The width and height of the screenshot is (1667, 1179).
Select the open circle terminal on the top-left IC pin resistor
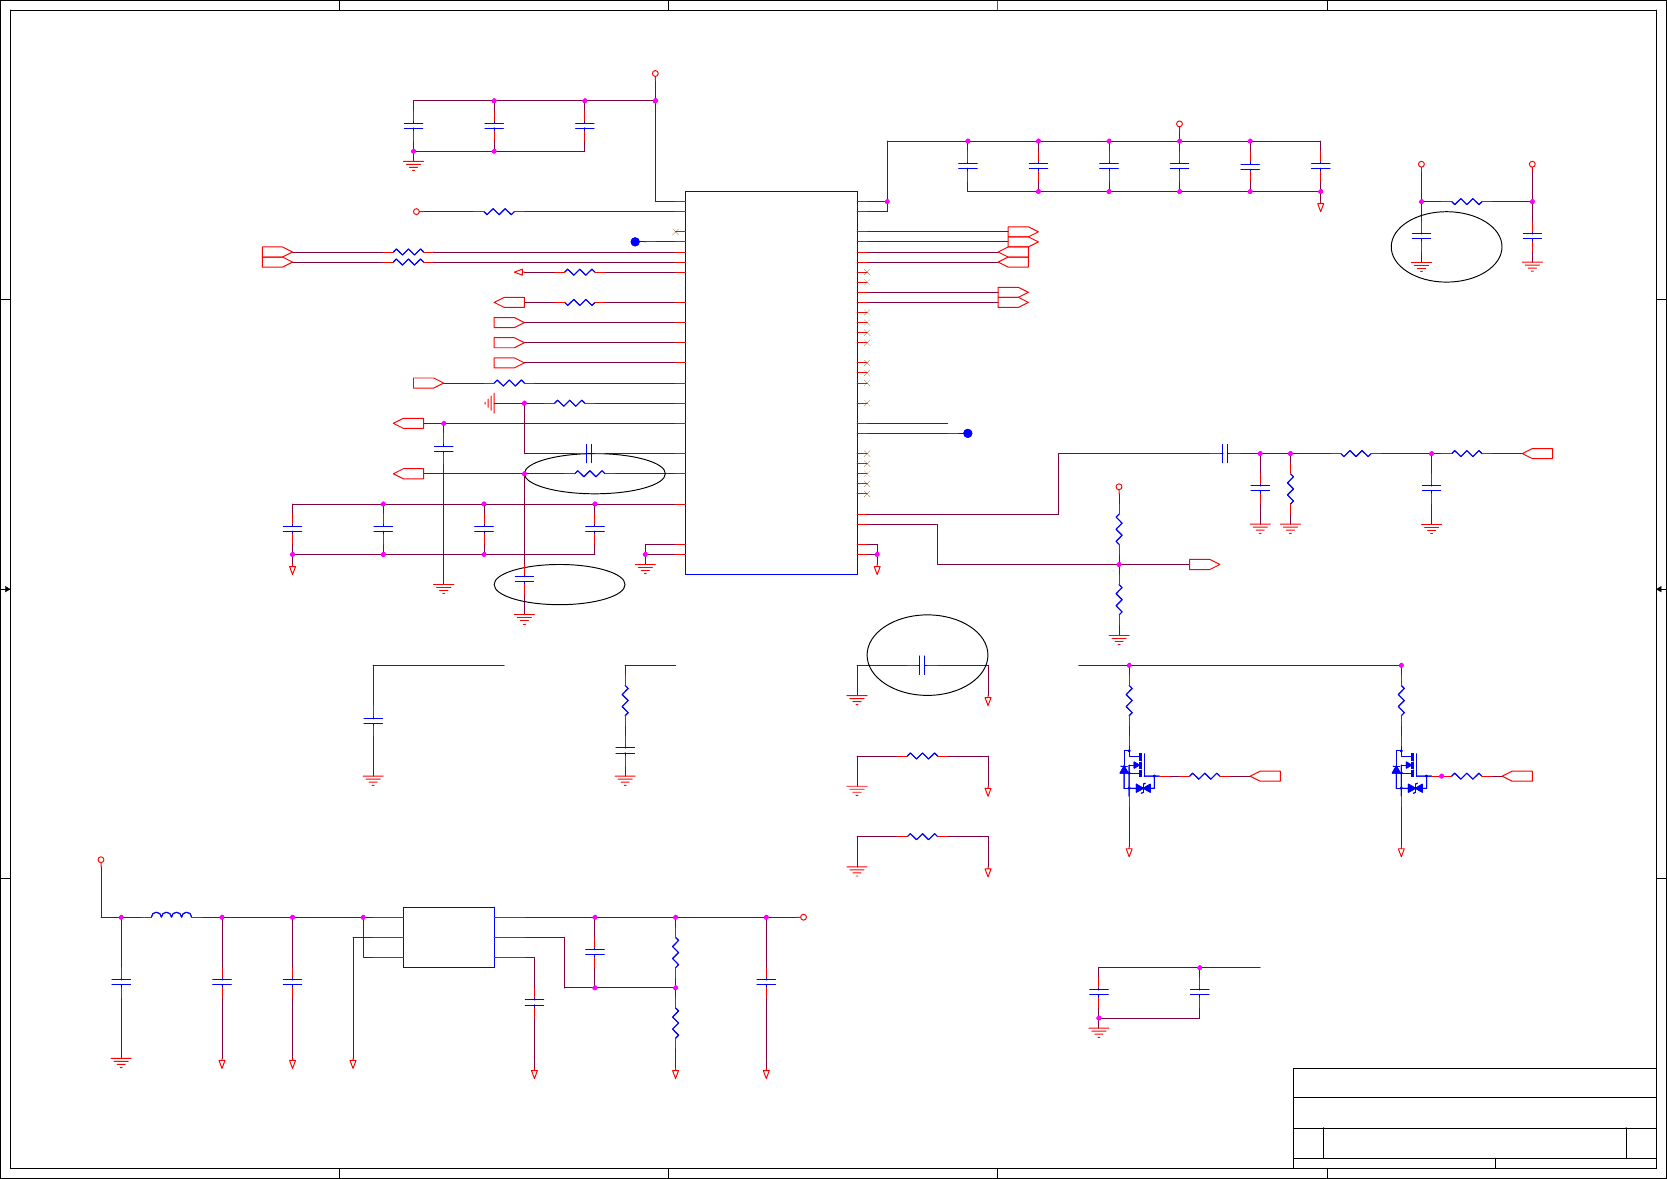click(417, 212)
